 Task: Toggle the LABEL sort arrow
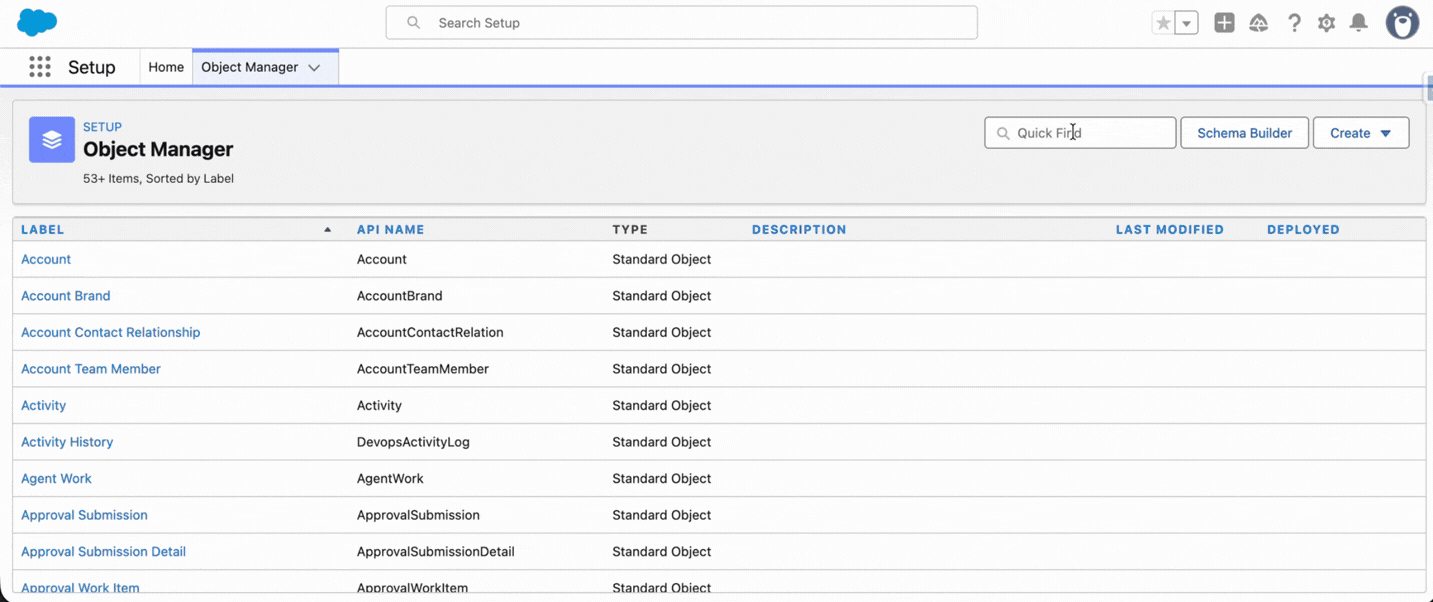[x=327, y=229]
